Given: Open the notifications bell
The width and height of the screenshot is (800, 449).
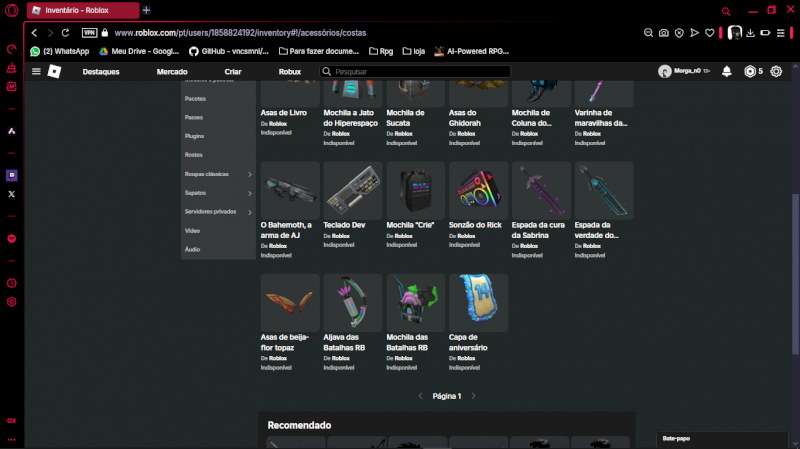Looking at the screenshot, I should coord(727,71).
